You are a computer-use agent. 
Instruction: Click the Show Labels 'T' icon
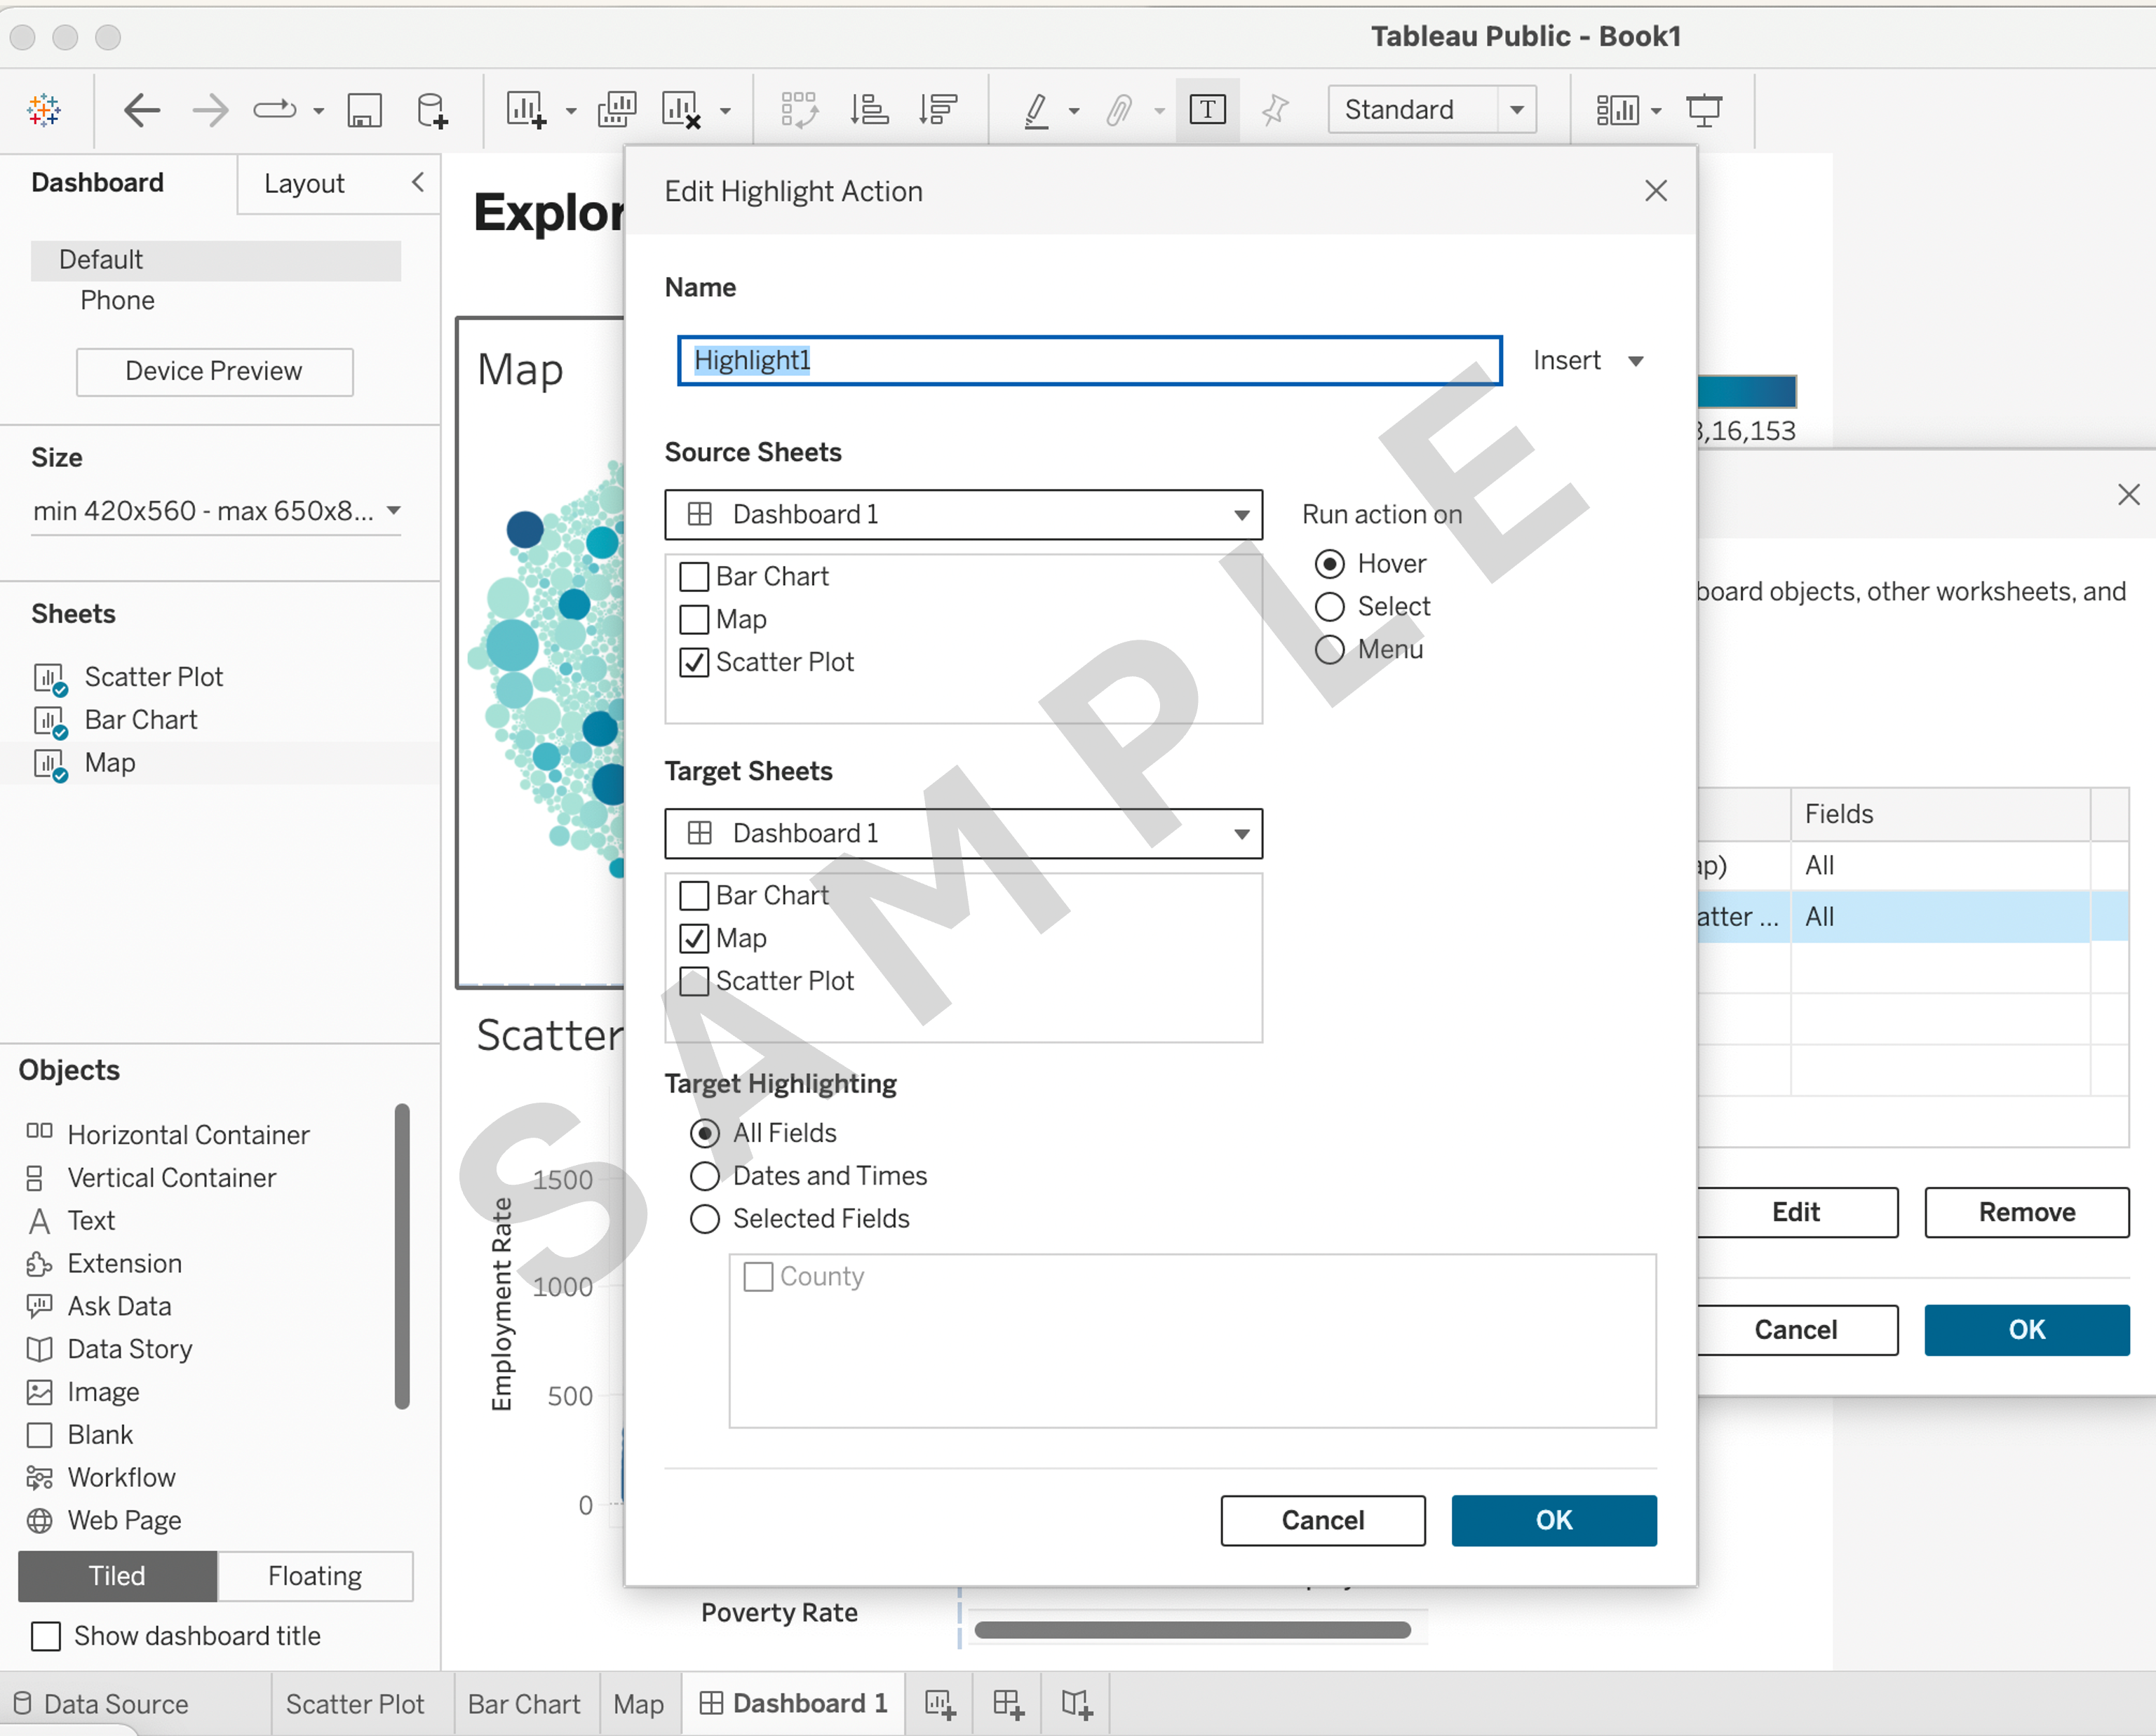pos(1207,109)
